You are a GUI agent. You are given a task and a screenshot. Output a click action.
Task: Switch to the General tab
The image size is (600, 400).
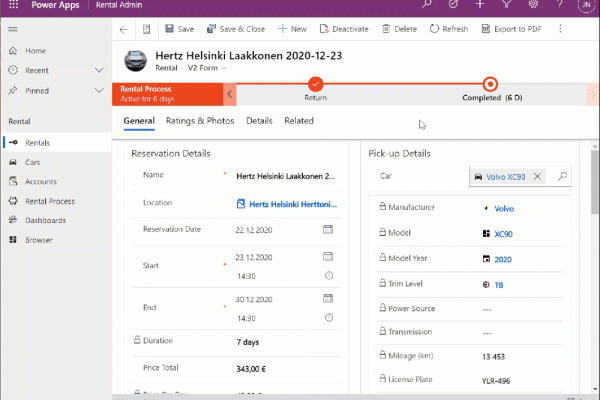[x=139, y=121]
